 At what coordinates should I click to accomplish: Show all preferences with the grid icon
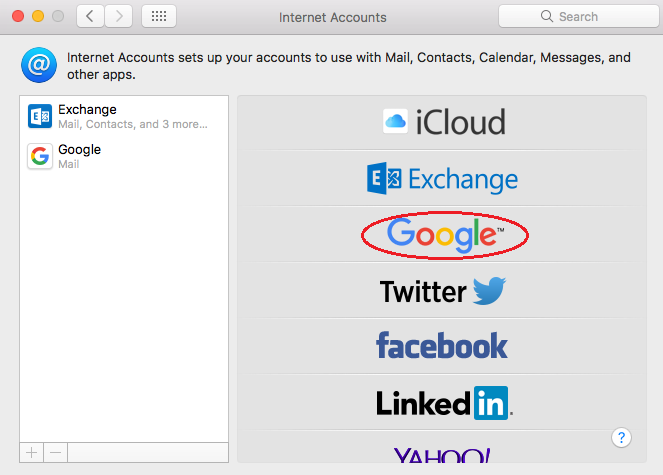159,16
